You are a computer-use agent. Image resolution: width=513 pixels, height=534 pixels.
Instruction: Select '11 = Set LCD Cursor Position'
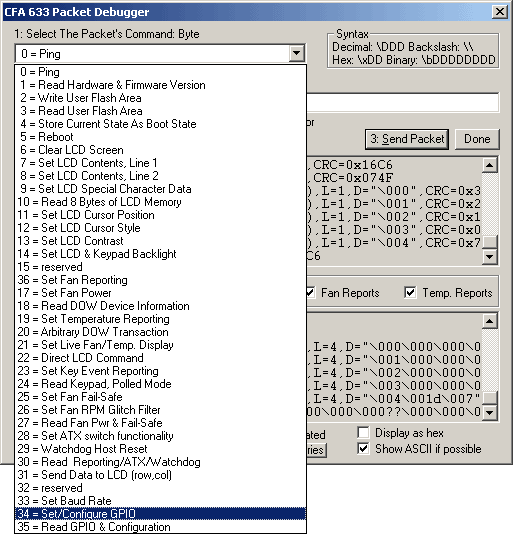click(160, 215)
